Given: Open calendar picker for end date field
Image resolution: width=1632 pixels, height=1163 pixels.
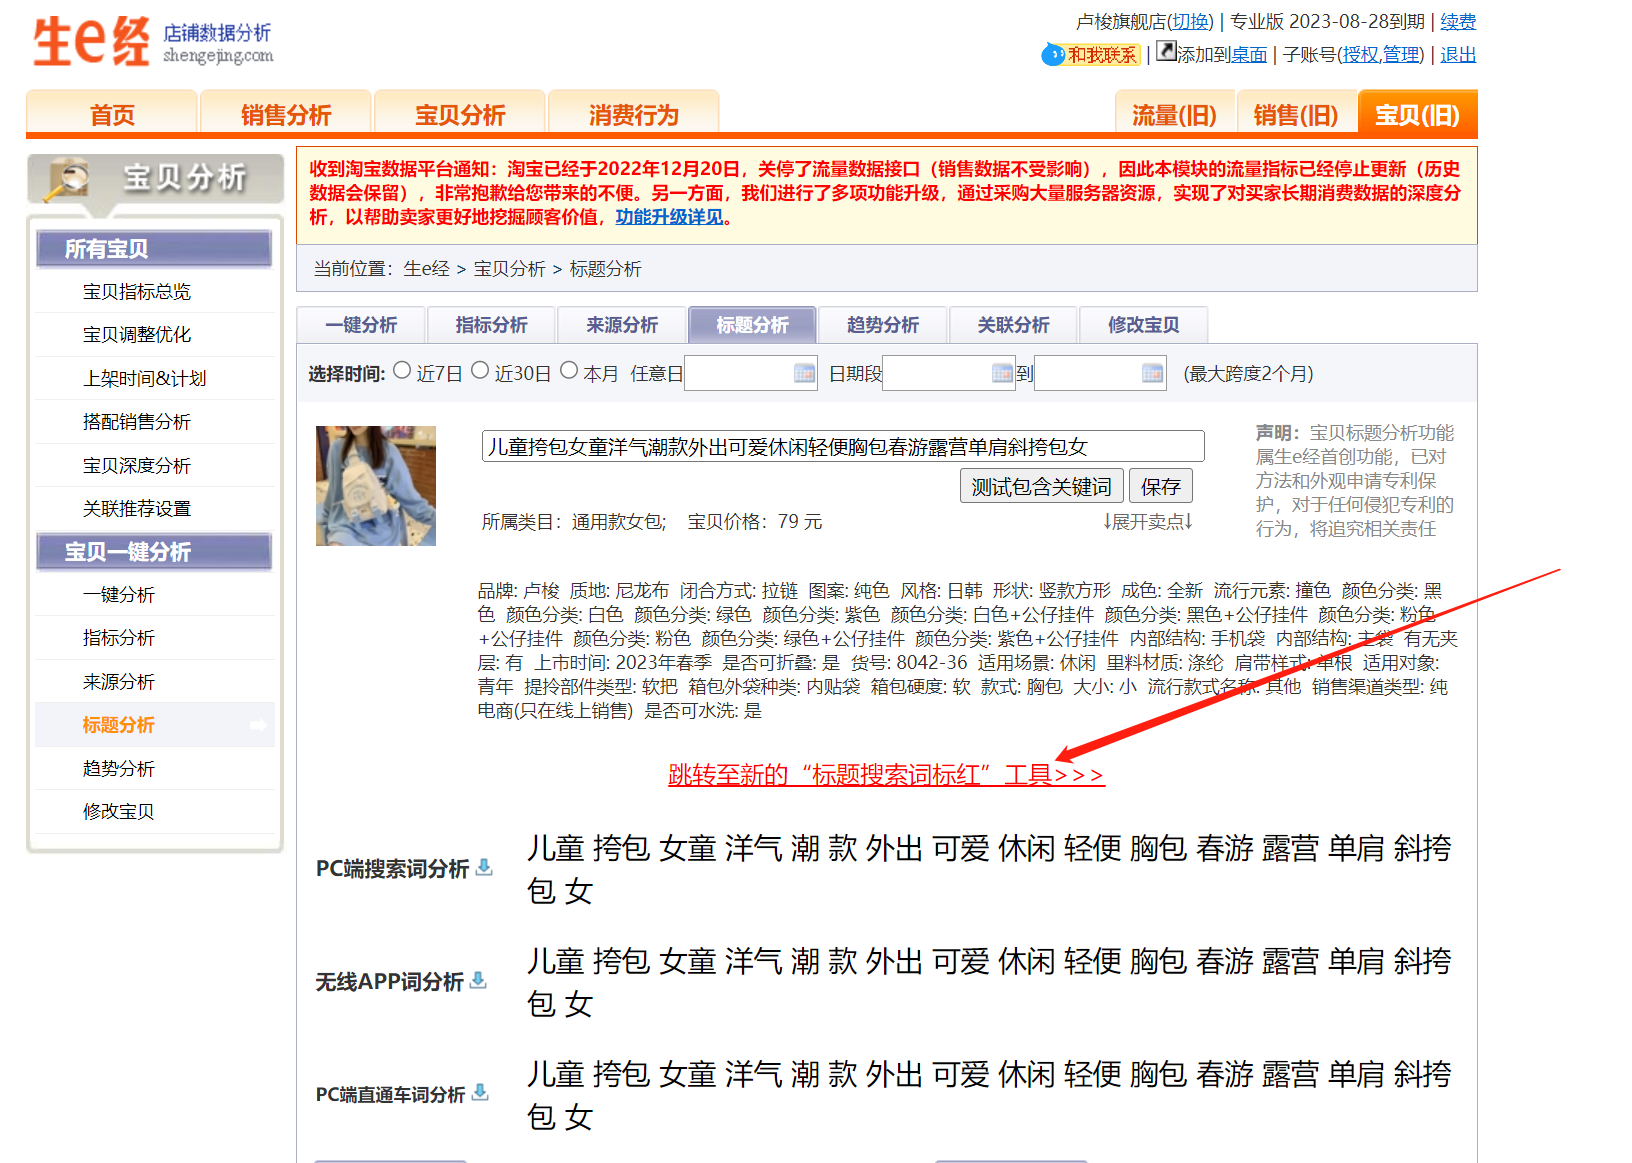Looking at the screenshot, I should pos(1152,373).
